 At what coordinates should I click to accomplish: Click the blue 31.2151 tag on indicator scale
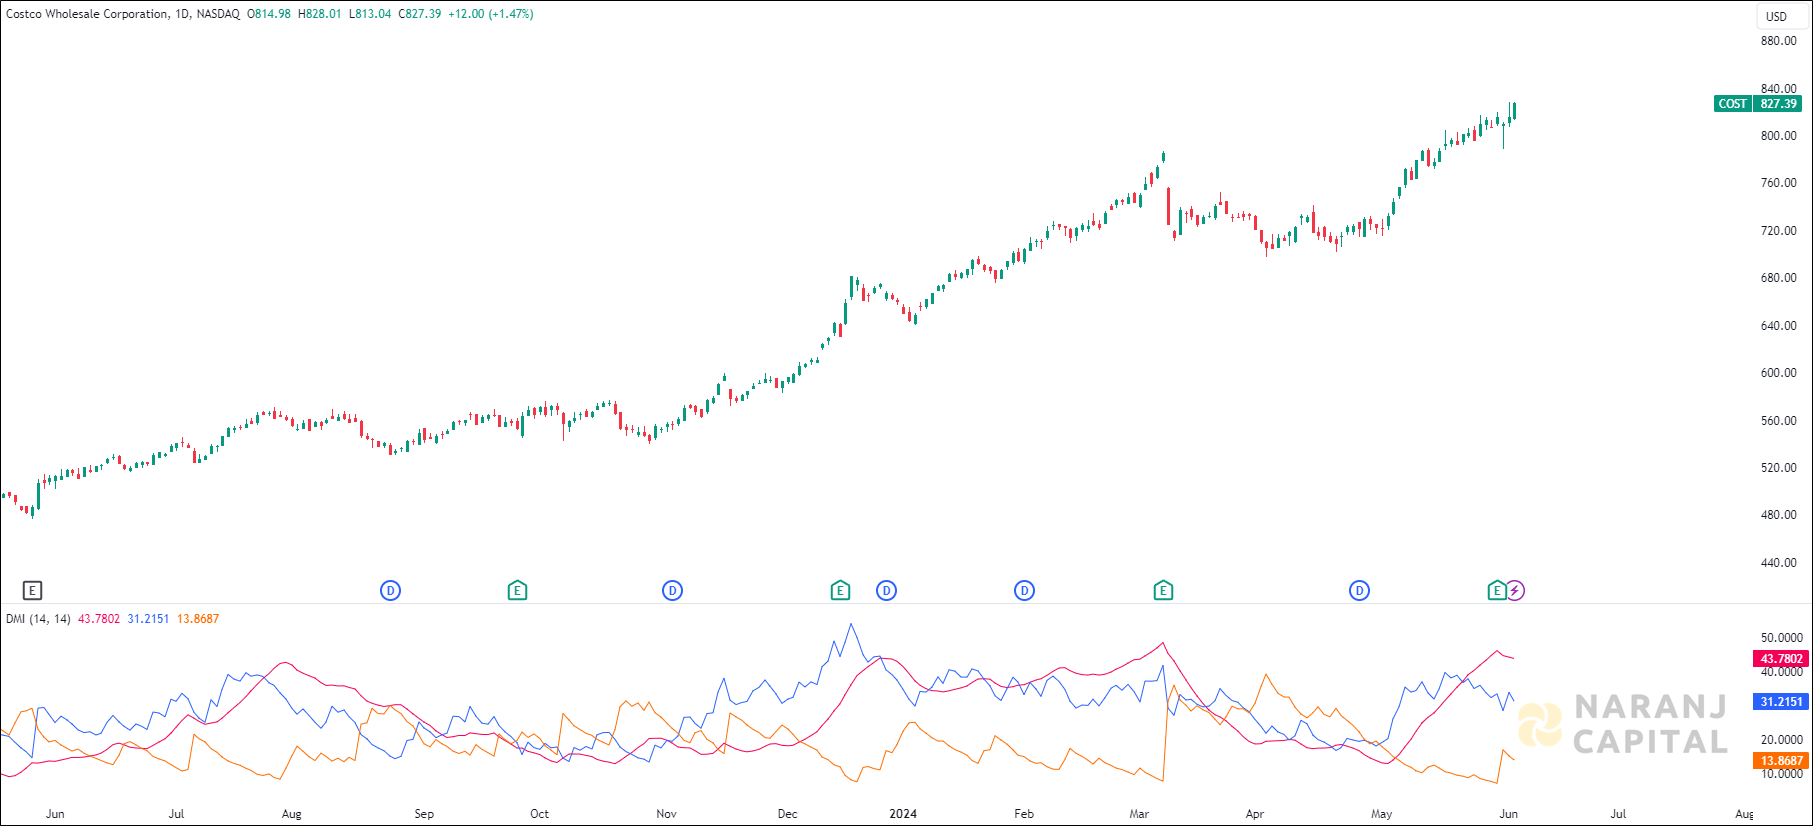coord(1781,702)
